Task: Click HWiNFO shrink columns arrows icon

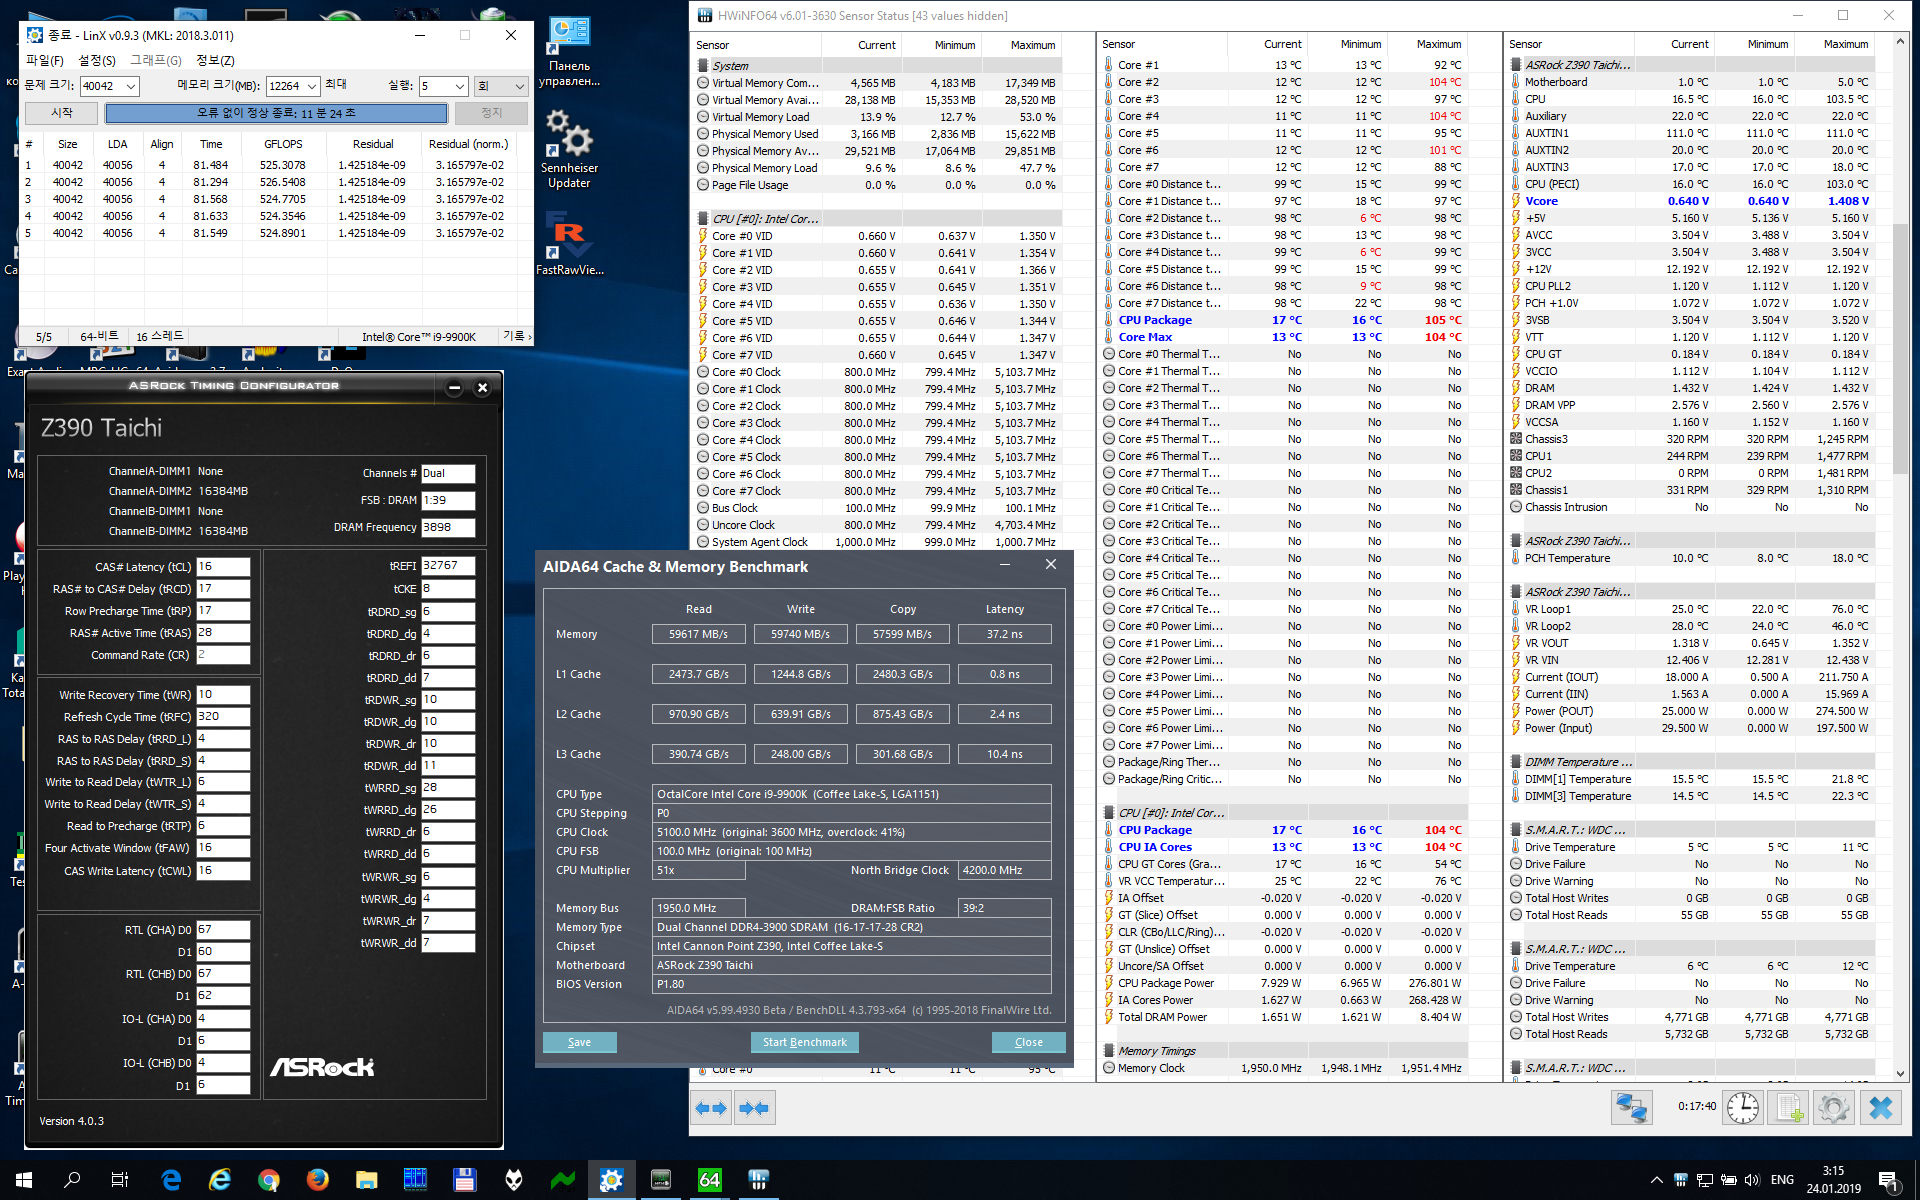Action: click(754, 1108)
